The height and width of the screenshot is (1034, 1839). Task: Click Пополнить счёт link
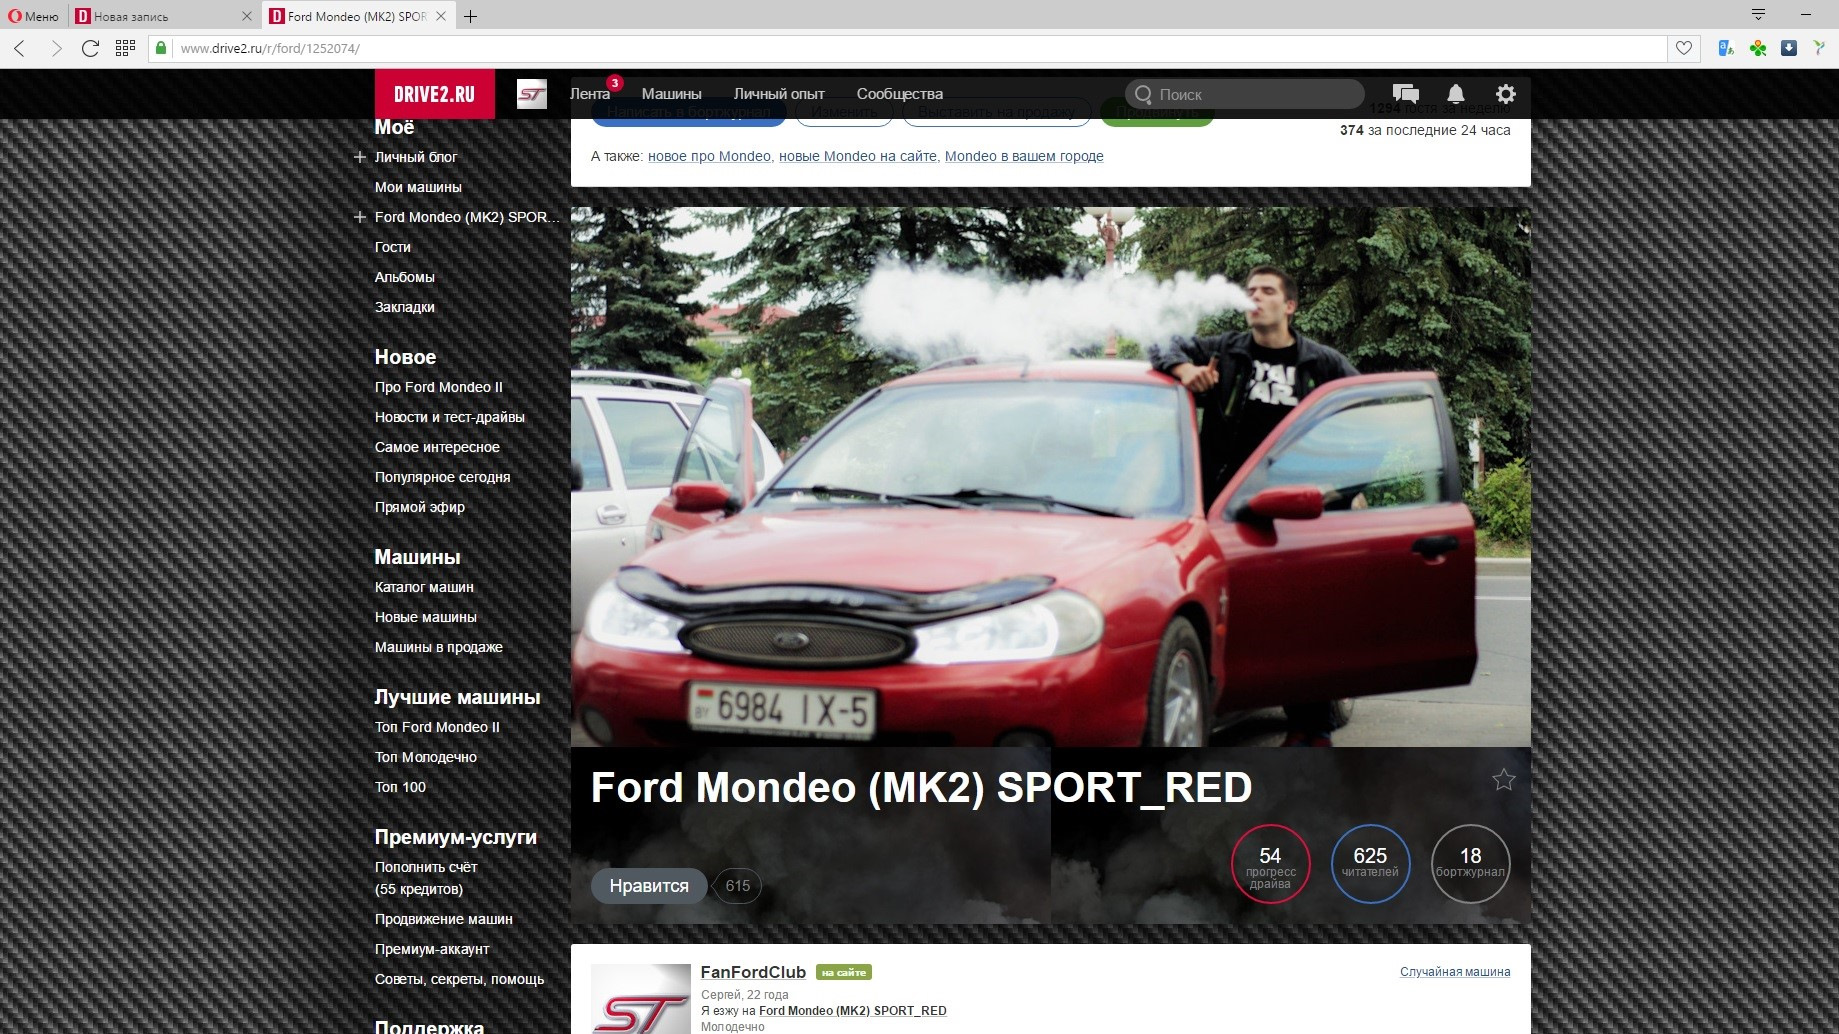point(426,867)
